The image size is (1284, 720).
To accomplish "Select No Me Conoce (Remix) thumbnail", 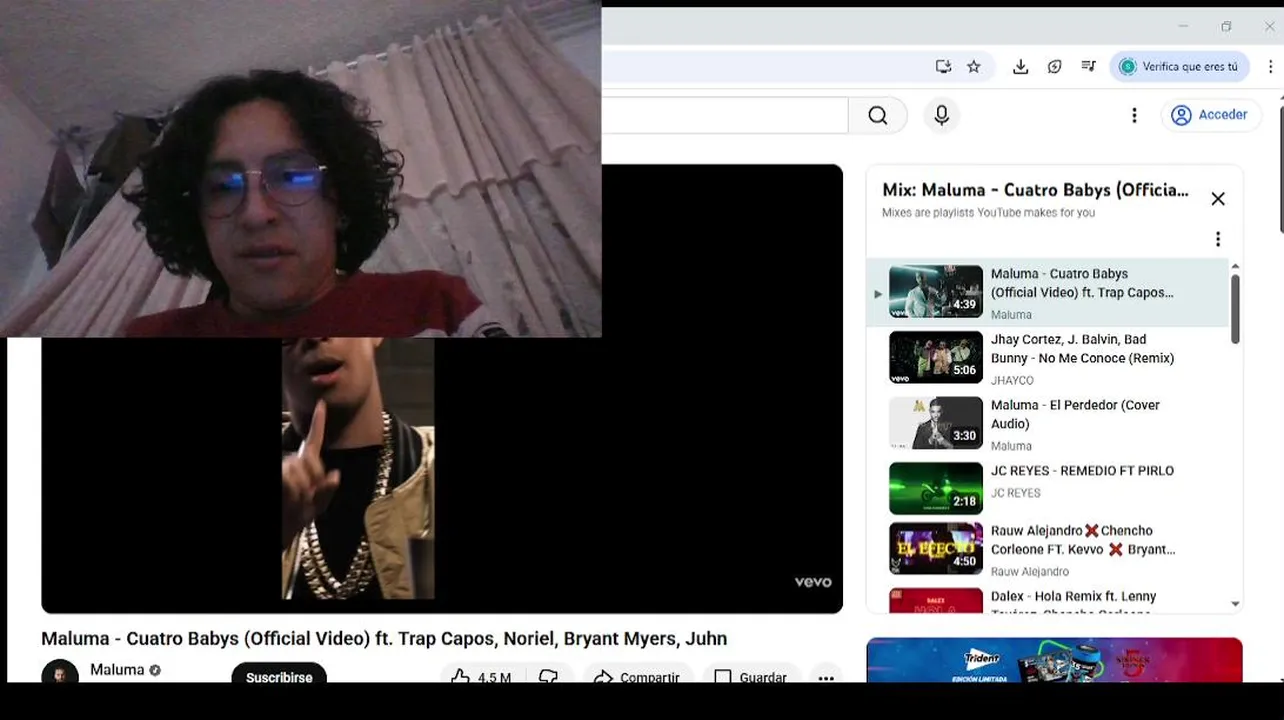I will click(x=936, y=357).
